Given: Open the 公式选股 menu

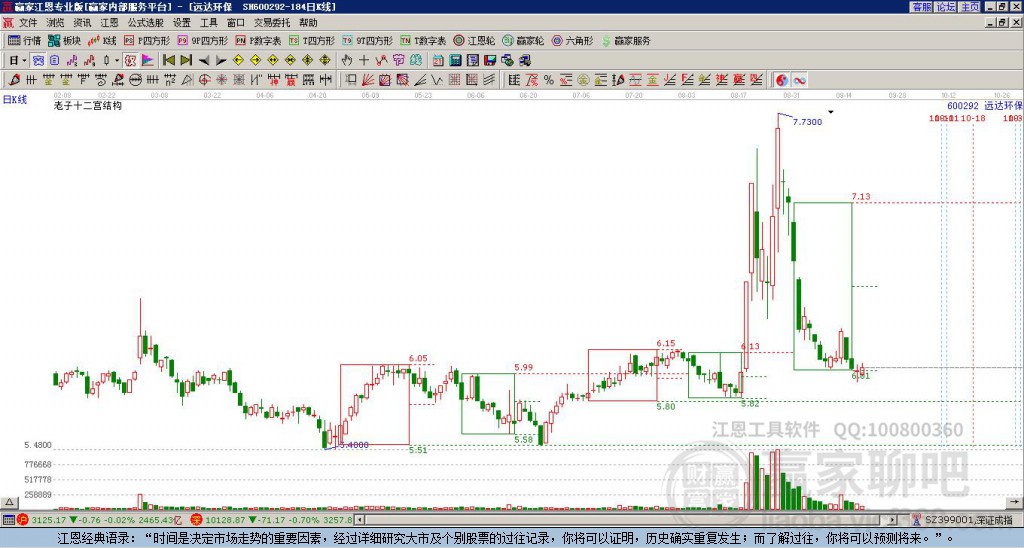Looking at the screenshot, I should tap(146, 23).
